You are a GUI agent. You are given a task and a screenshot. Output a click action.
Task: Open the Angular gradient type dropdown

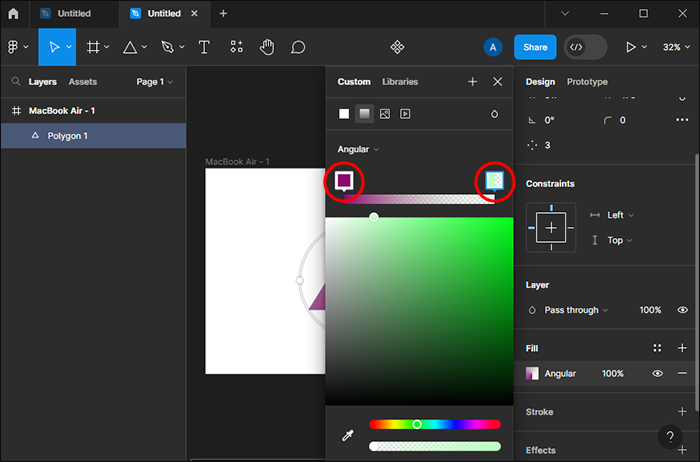[x=358, y=149]
